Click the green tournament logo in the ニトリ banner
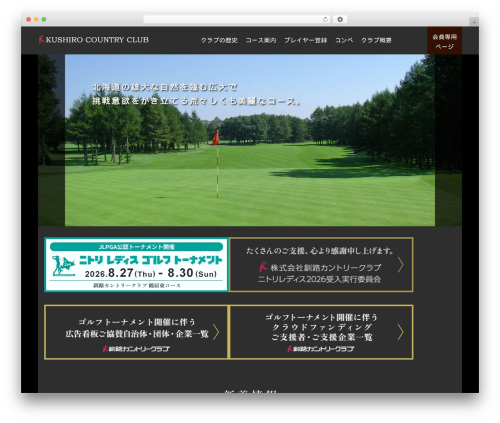The image size is (500, 423). (x=63, y=266)
